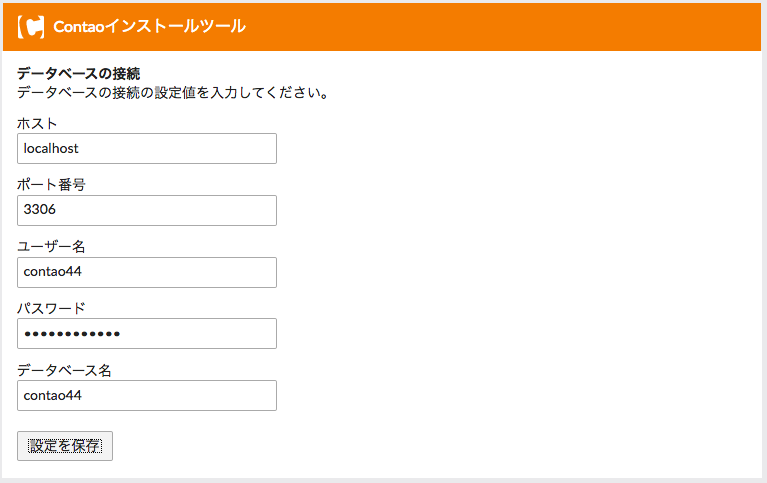This screenshot has width=767, height=483.
Task: Click the ポート番号 label
Action: (51, 184)
